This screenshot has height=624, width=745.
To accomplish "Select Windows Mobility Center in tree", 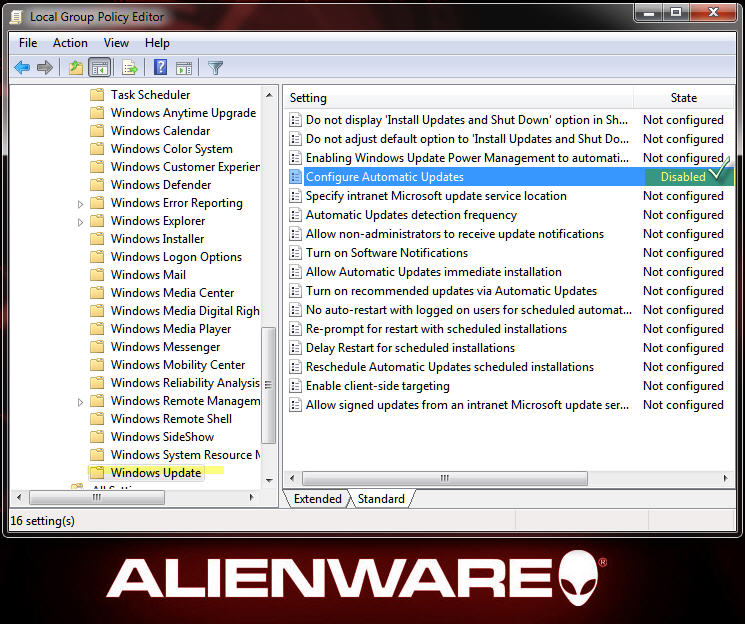I will (178, 365).
